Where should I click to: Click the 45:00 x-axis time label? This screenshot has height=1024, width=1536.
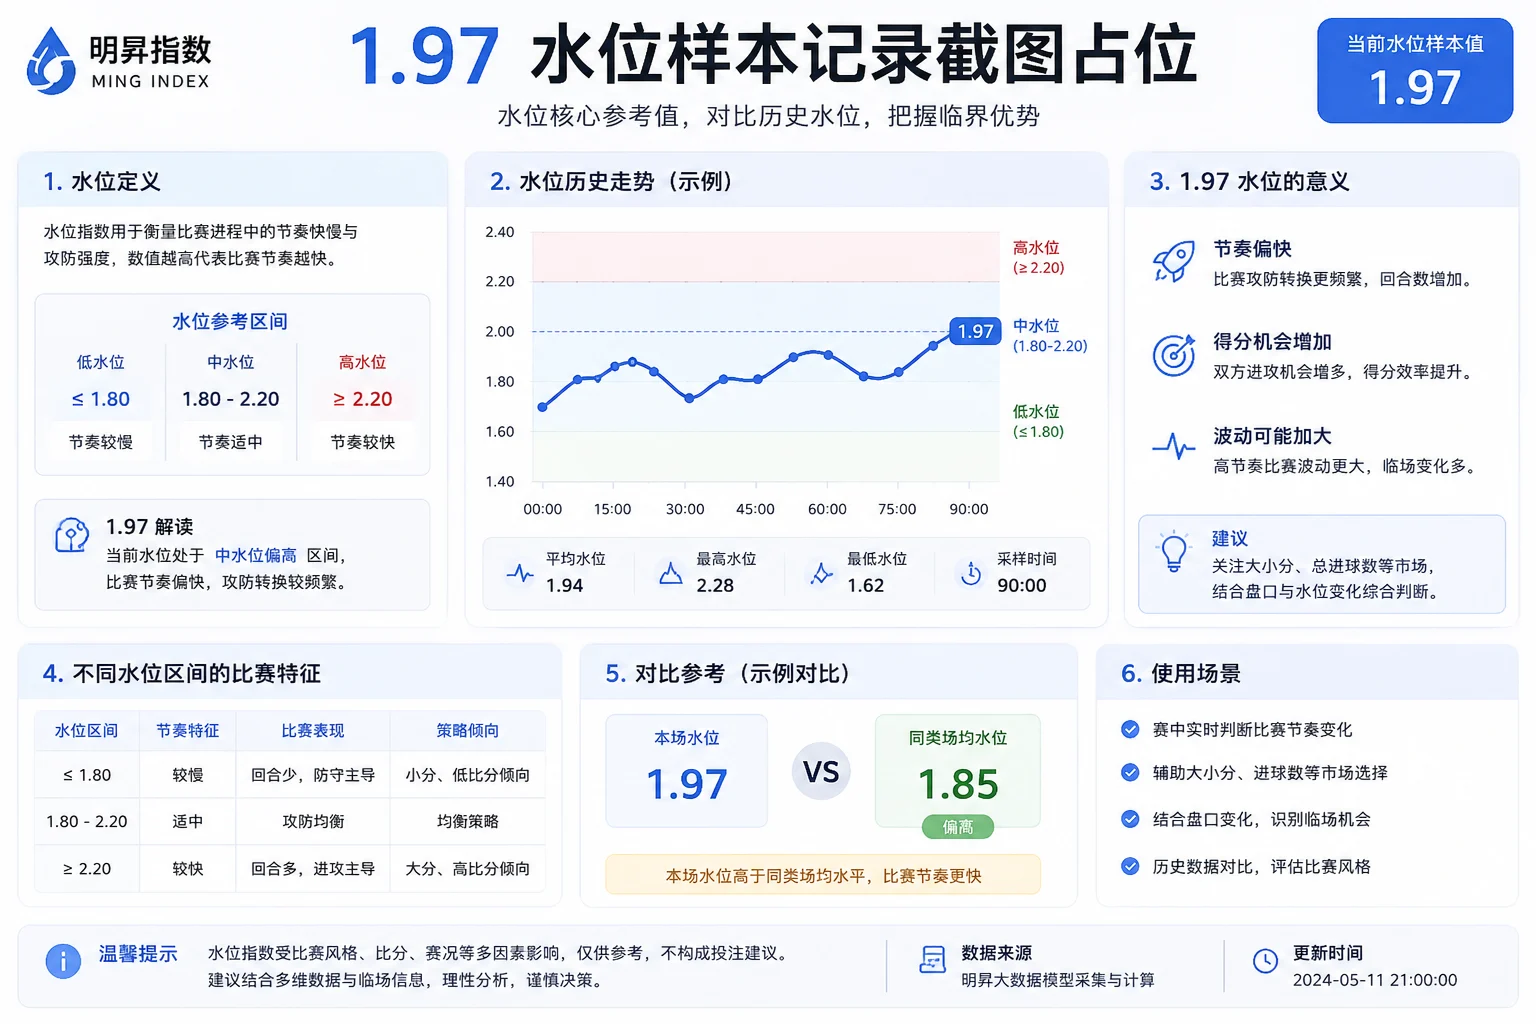coord(755,509)
